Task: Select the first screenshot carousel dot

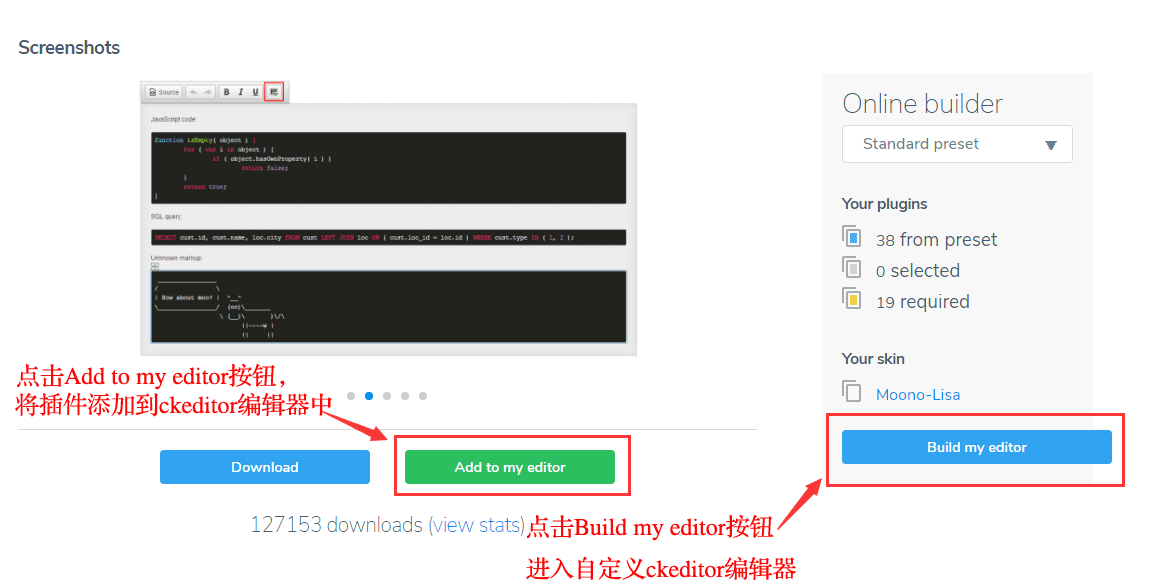Action: tap(351, 396)
